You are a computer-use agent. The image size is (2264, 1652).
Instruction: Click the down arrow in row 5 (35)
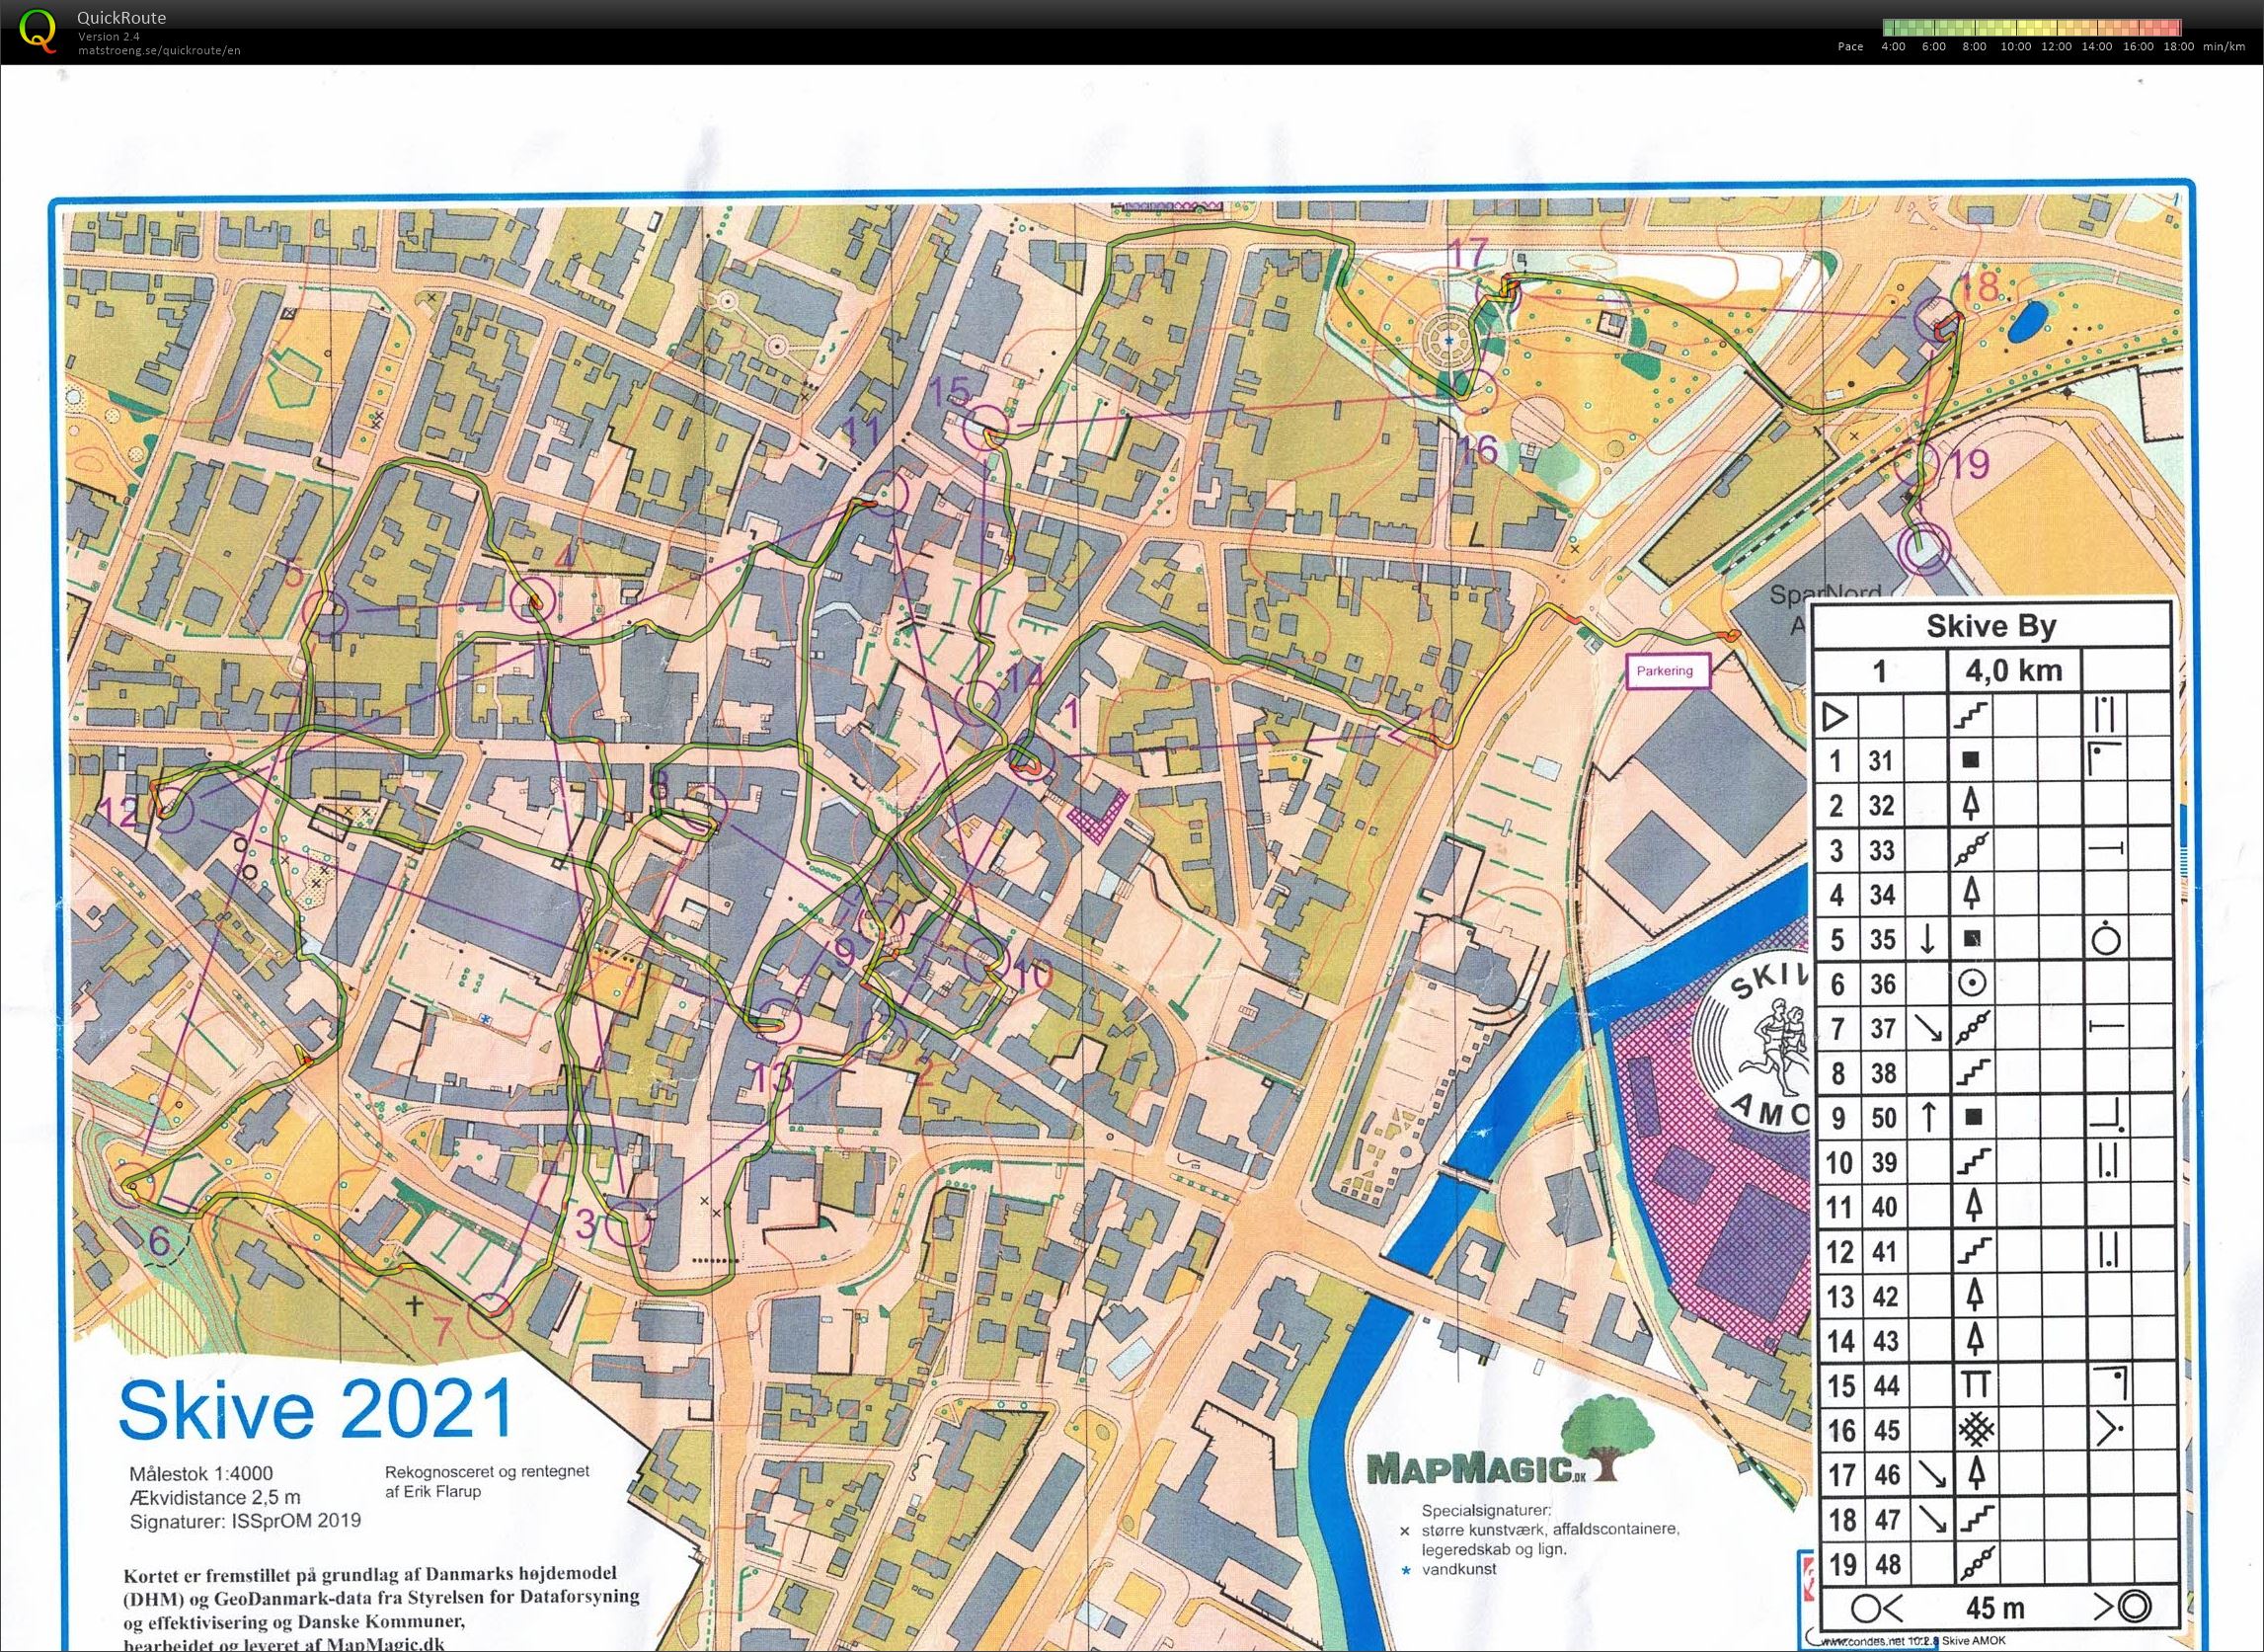coord(1929,939)
